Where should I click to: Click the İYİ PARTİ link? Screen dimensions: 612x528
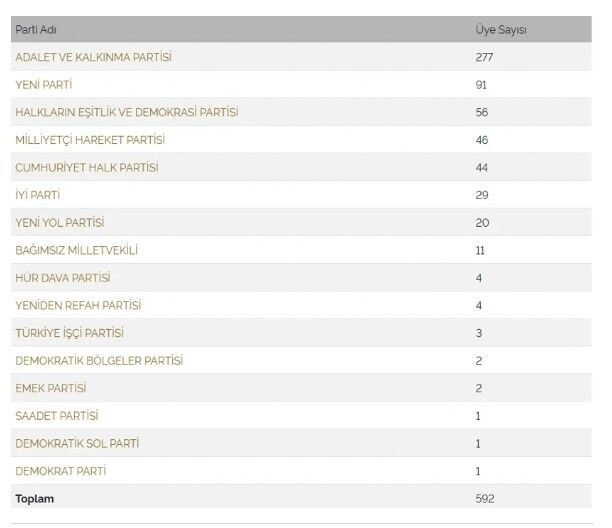[37, 195]
